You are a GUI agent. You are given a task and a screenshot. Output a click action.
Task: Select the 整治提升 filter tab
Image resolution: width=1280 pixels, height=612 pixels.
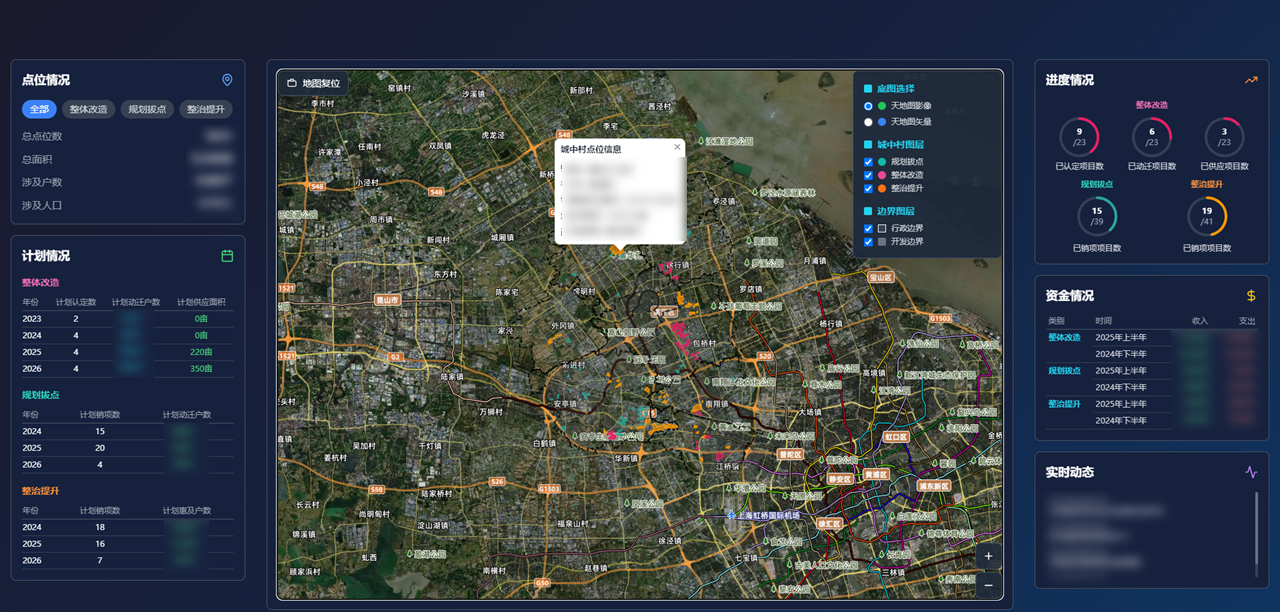pos(207,110)
